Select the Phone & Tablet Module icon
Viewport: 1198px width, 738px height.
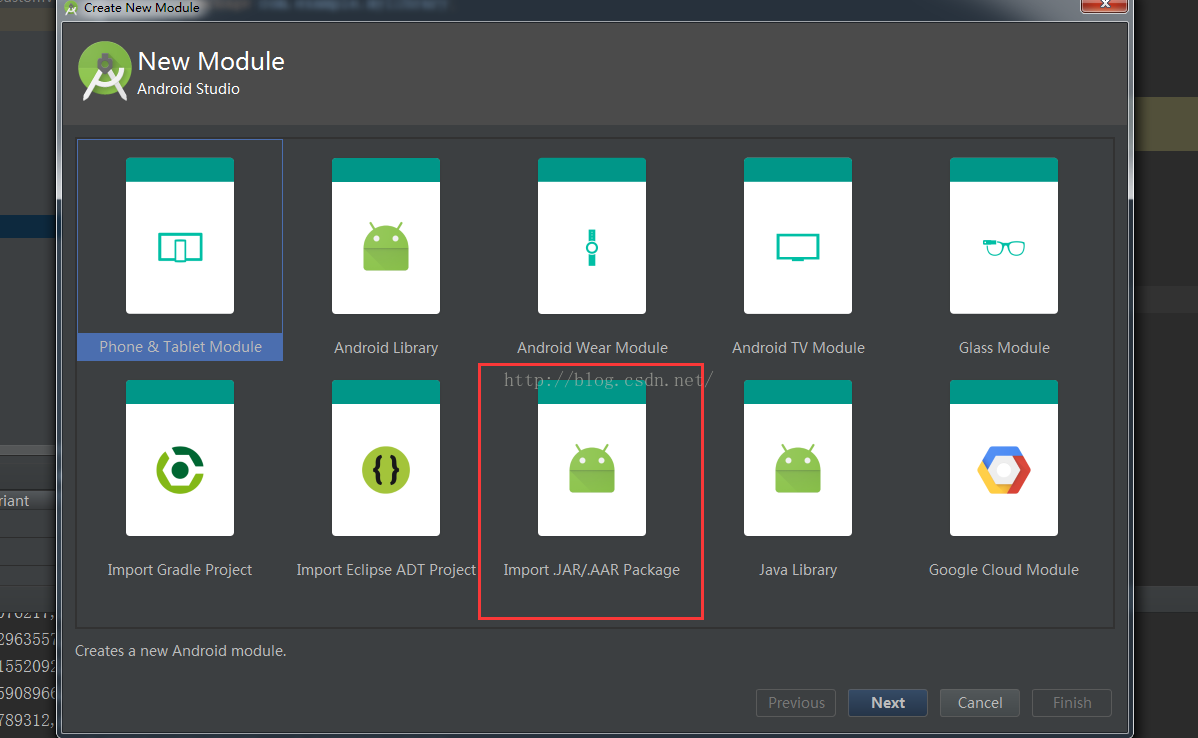coord(180,235)
